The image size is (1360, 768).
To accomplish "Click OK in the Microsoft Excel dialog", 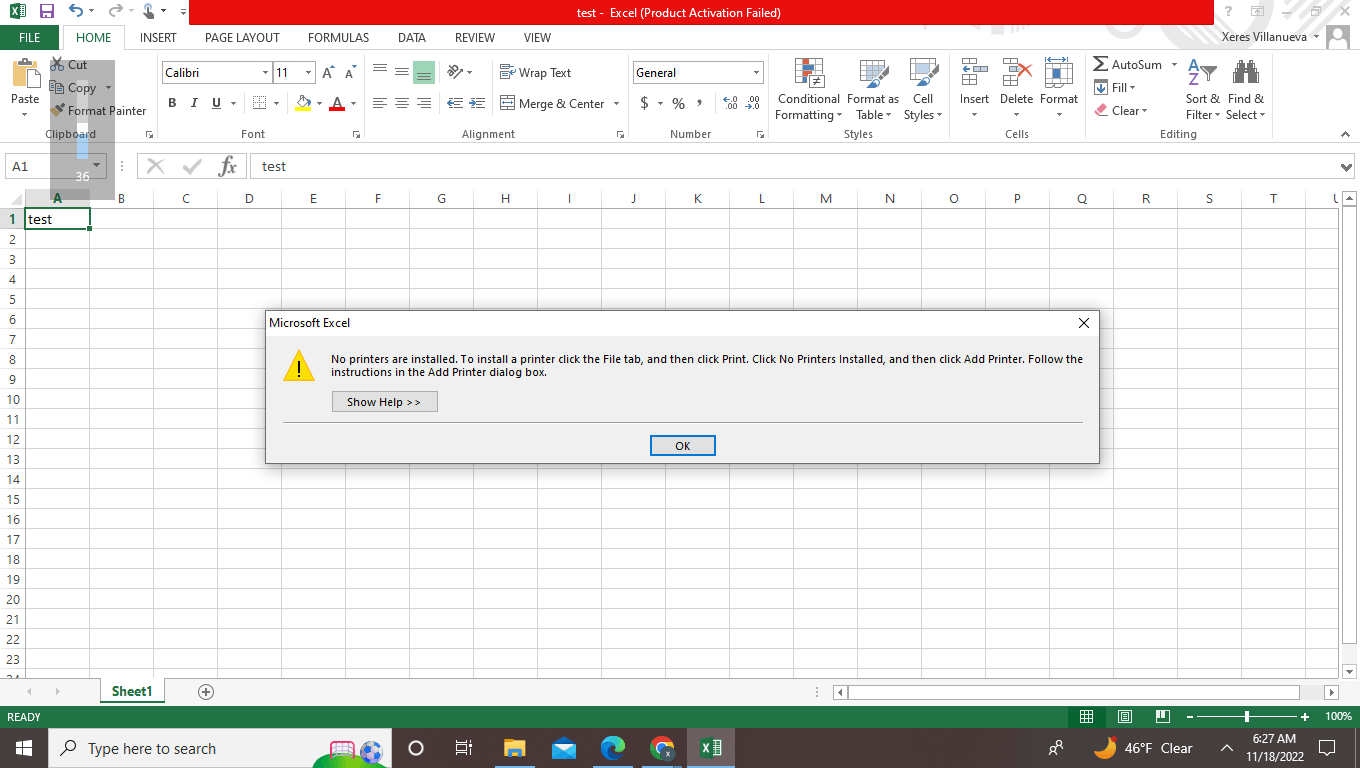I will (x=682, y=446).
